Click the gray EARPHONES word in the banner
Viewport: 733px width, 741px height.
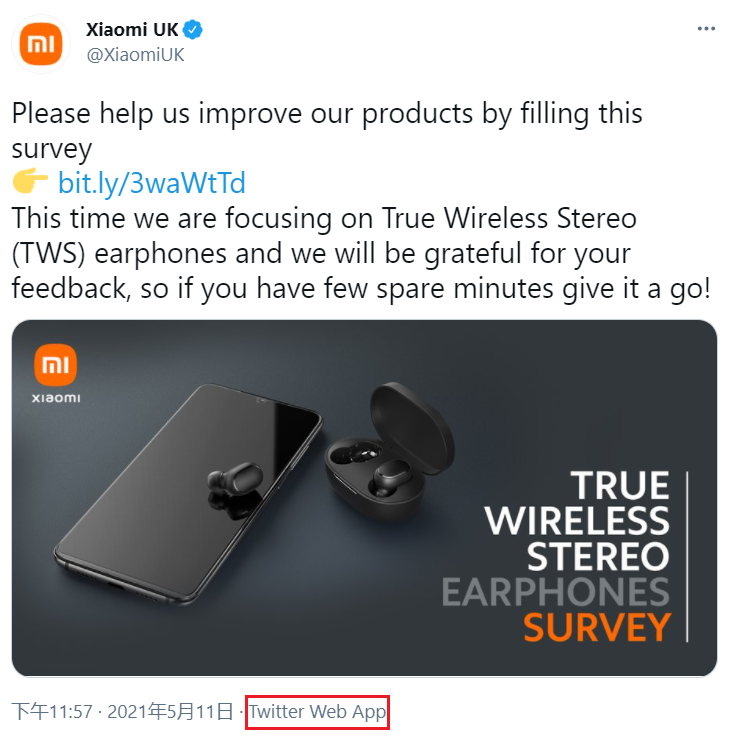point(555,591)
